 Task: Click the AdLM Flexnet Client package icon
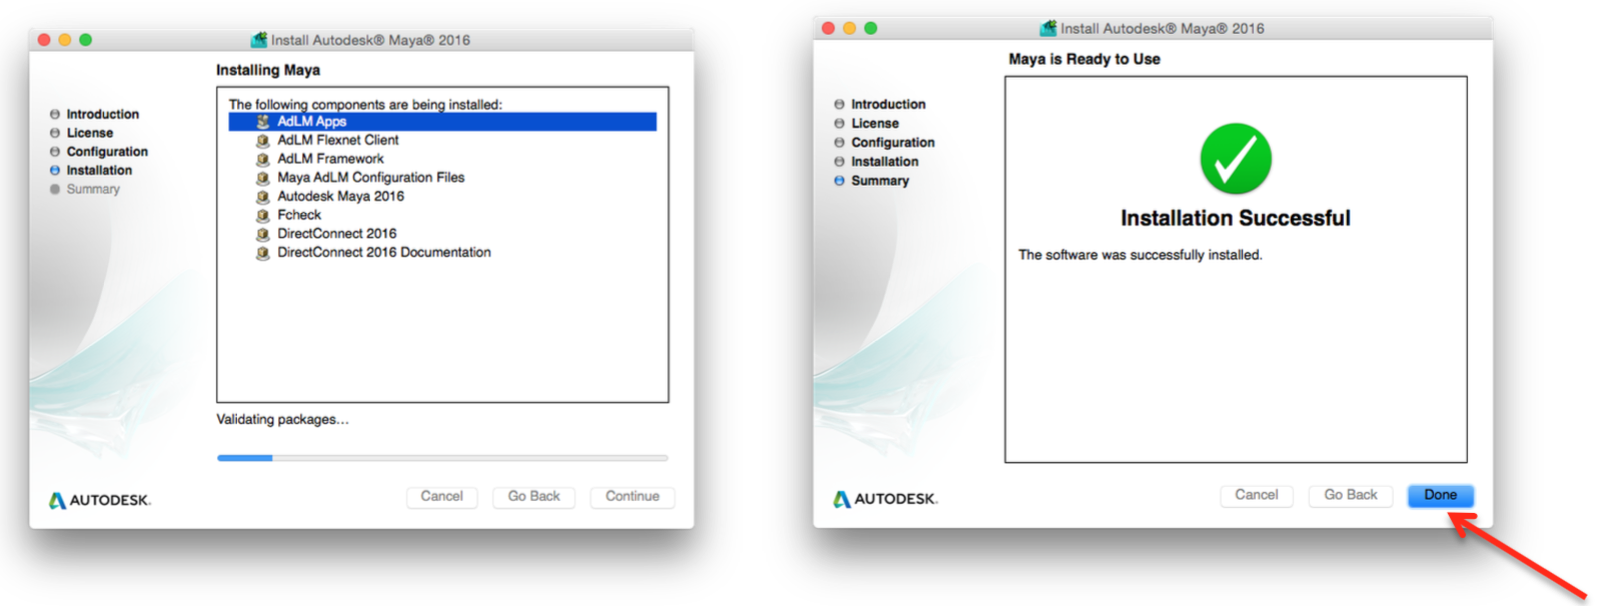point(263,141)
